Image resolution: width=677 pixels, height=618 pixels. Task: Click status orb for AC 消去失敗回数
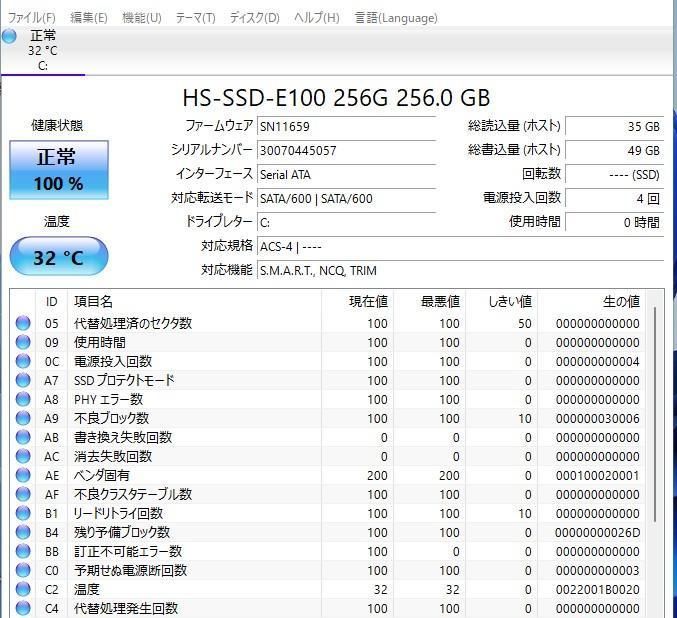click(23, 456)
